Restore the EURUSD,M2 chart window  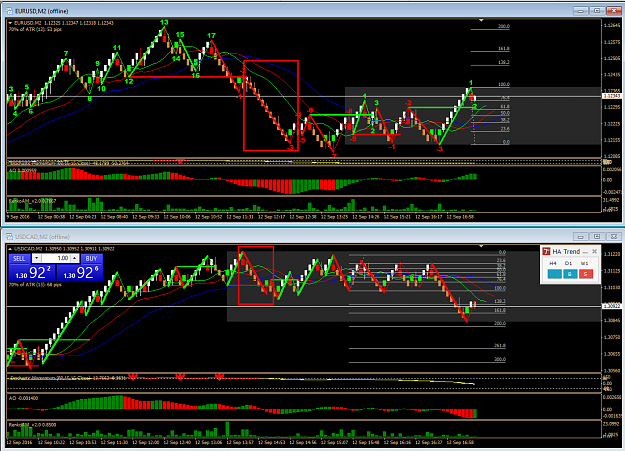[x=597, y=11]
